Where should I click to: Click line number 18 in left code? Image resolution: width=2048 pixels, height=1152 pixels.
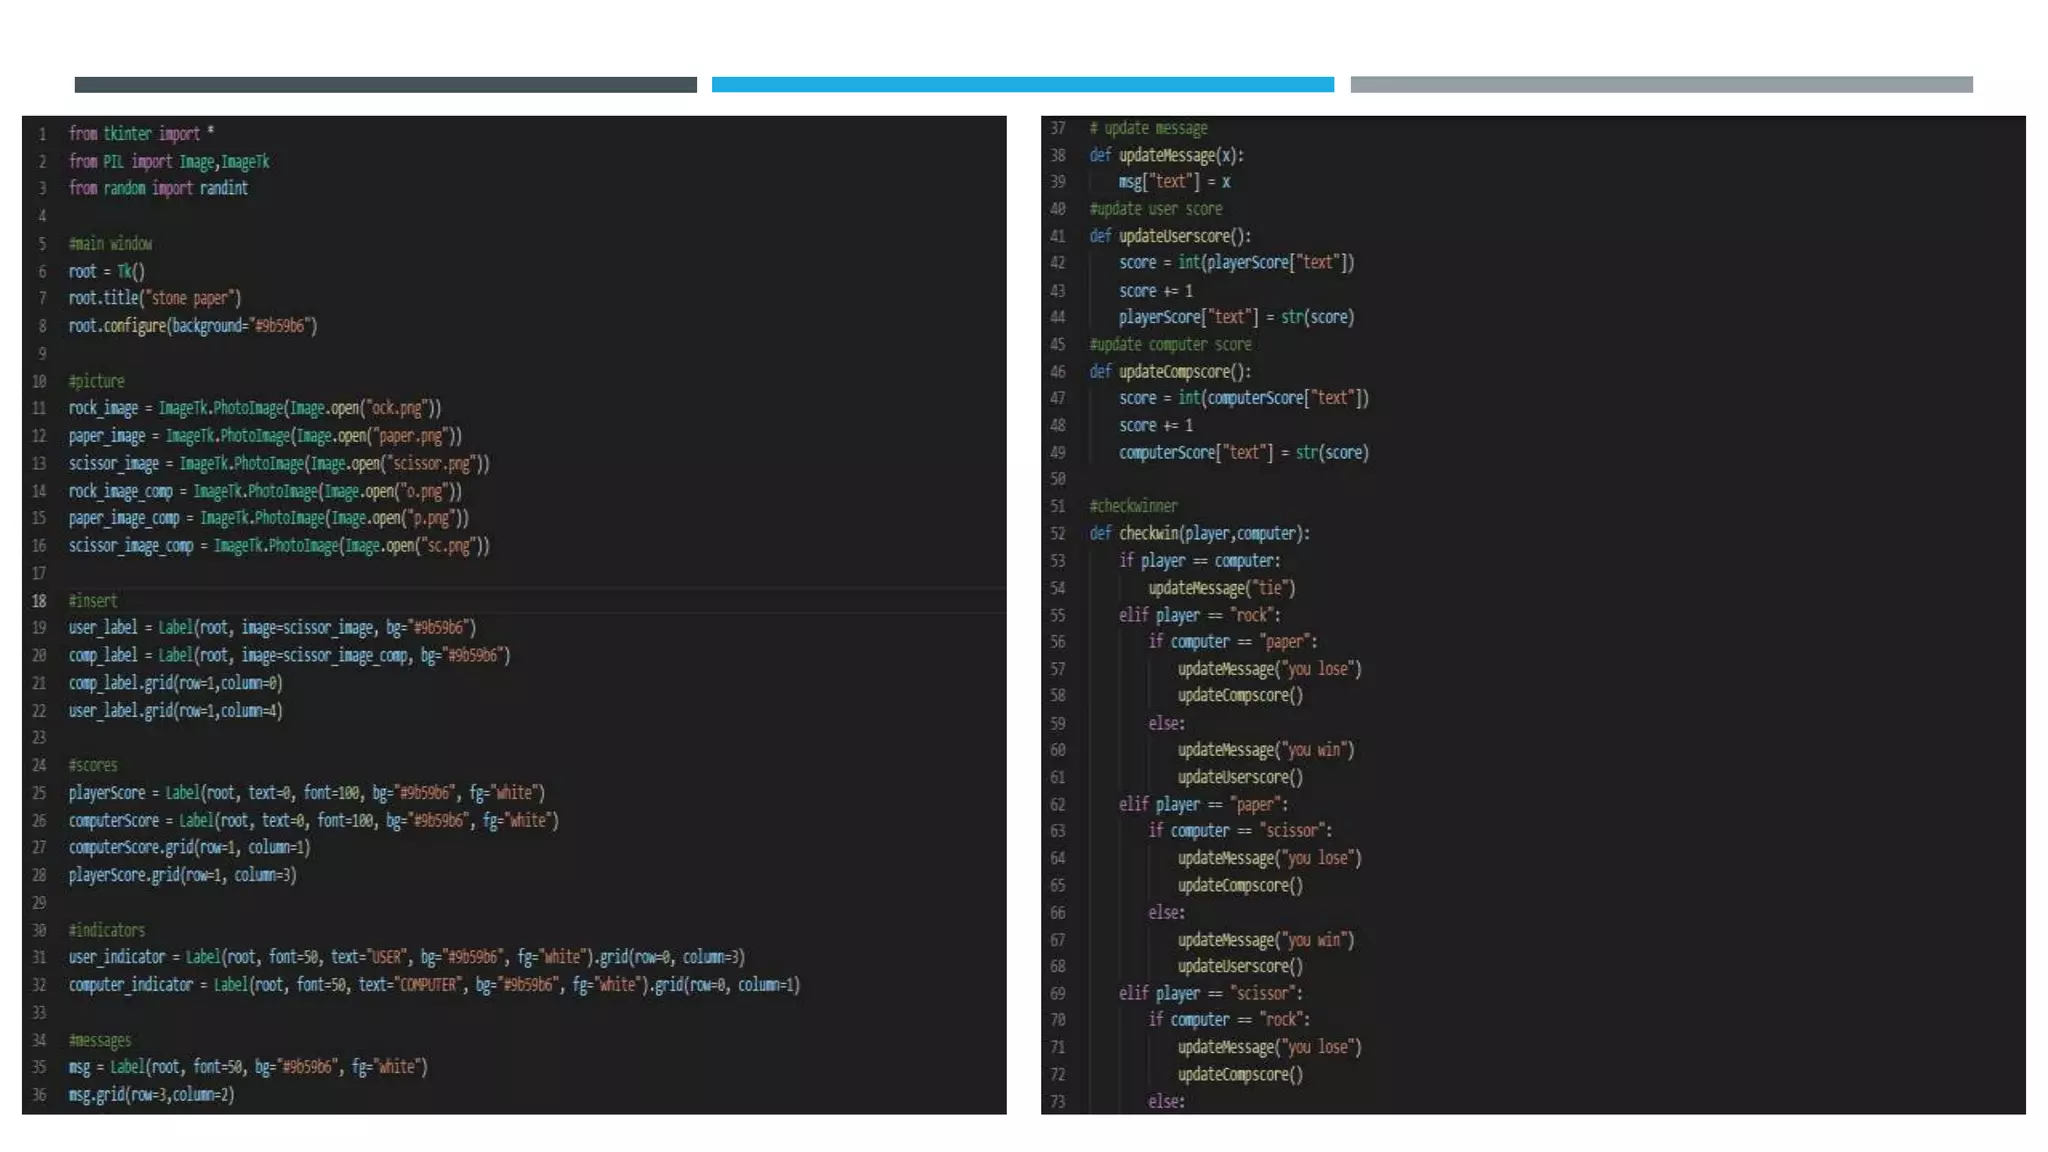(39, 601)
